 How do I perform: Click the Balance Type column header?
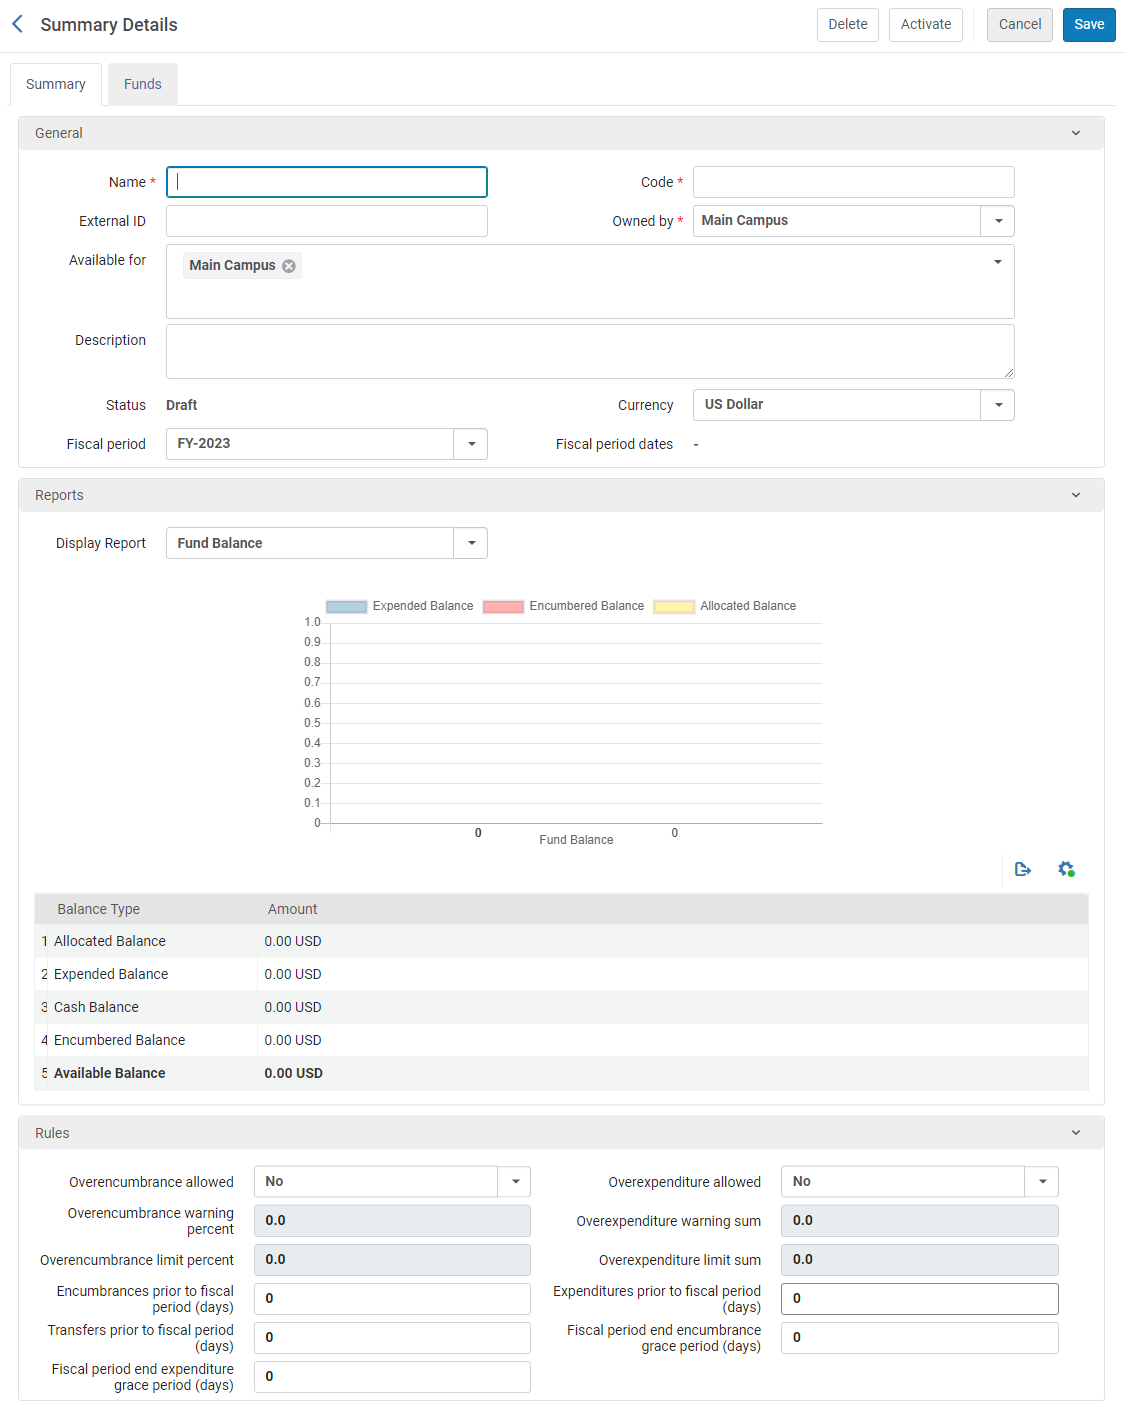(98, 909)
